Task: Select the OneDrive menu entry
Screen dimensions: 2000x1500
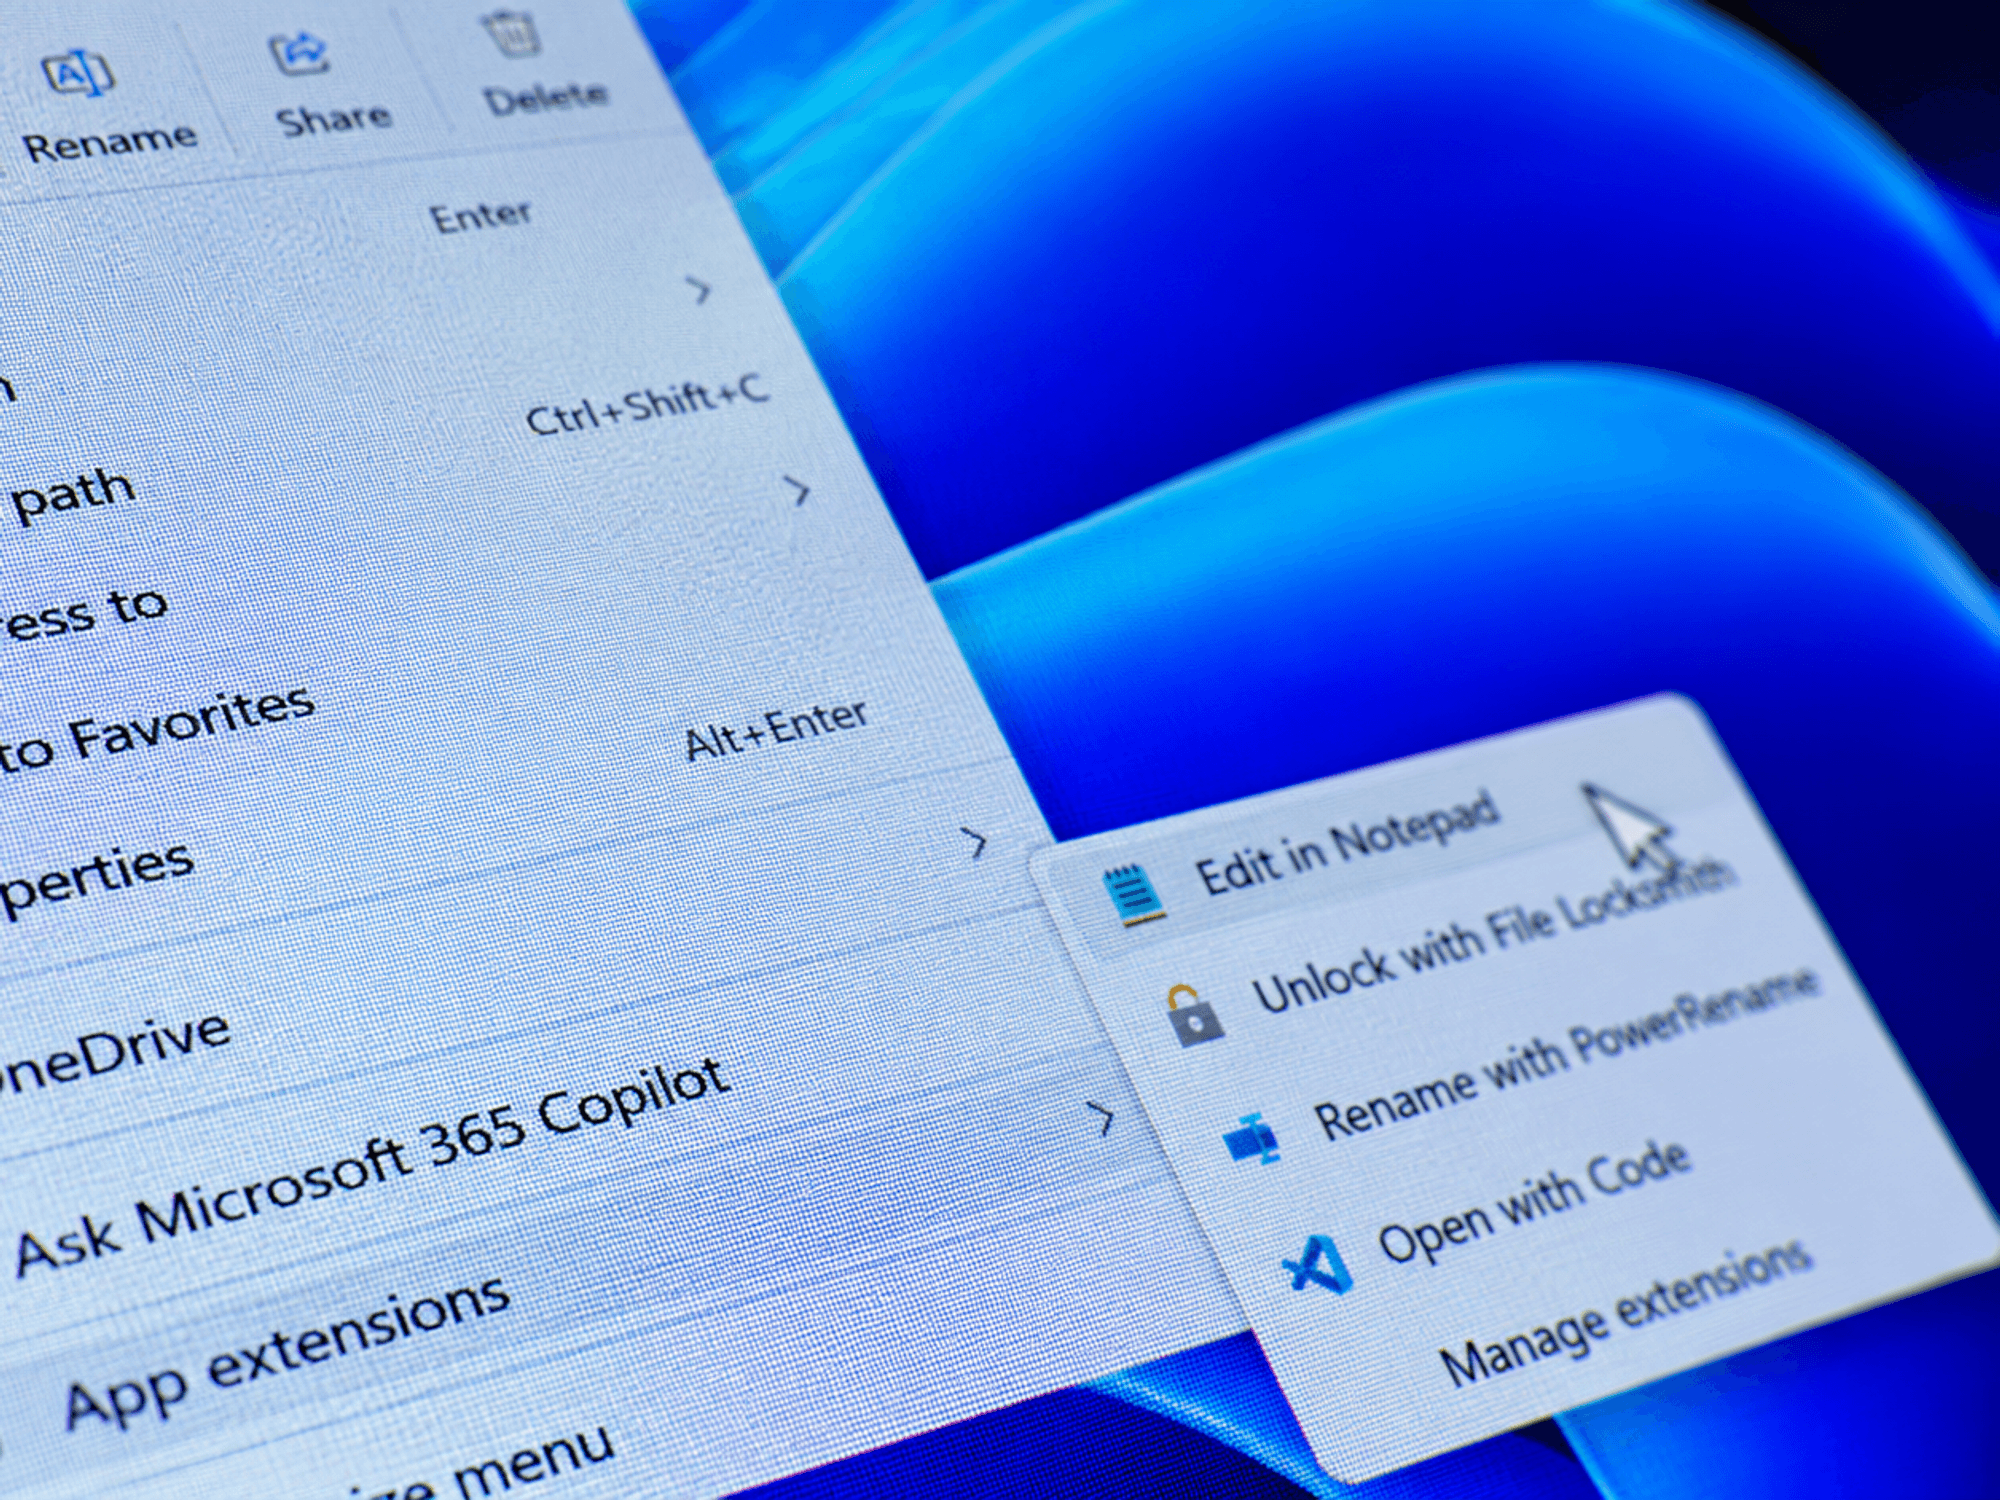Action: click(113, 1052)
